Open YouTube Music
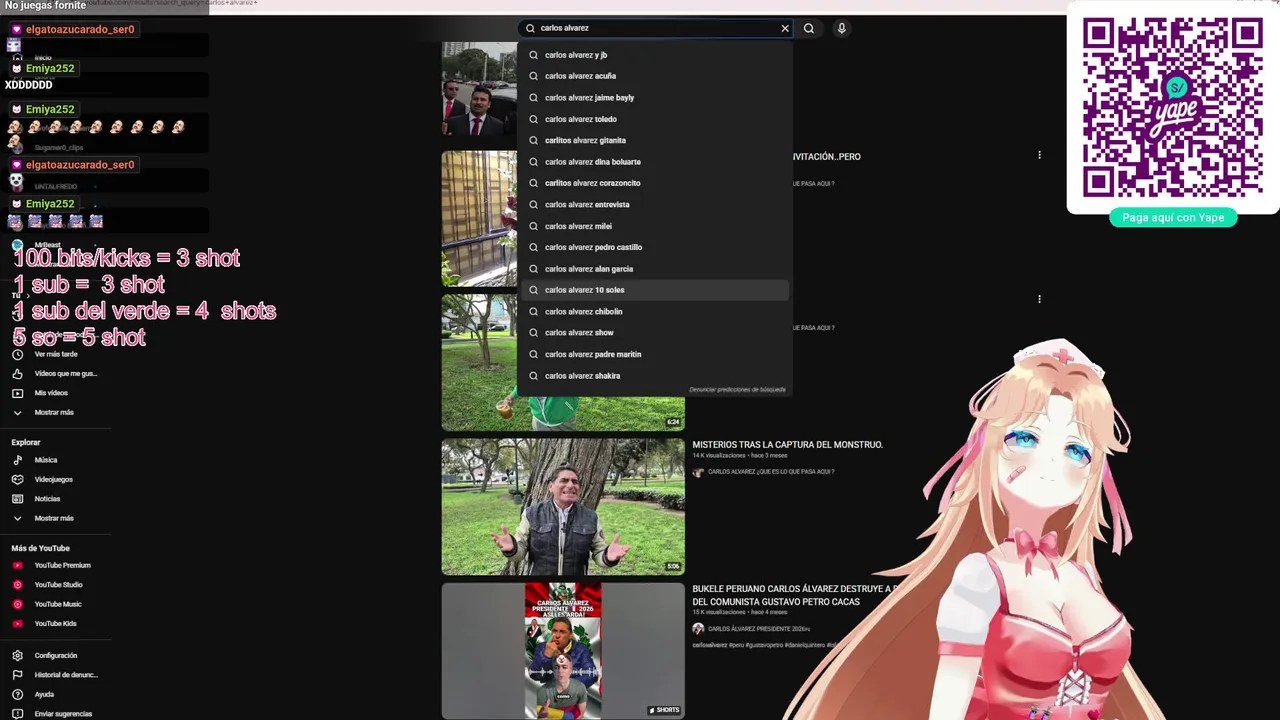The width and height of the screenshot is (1280, 720). (58, 605)
